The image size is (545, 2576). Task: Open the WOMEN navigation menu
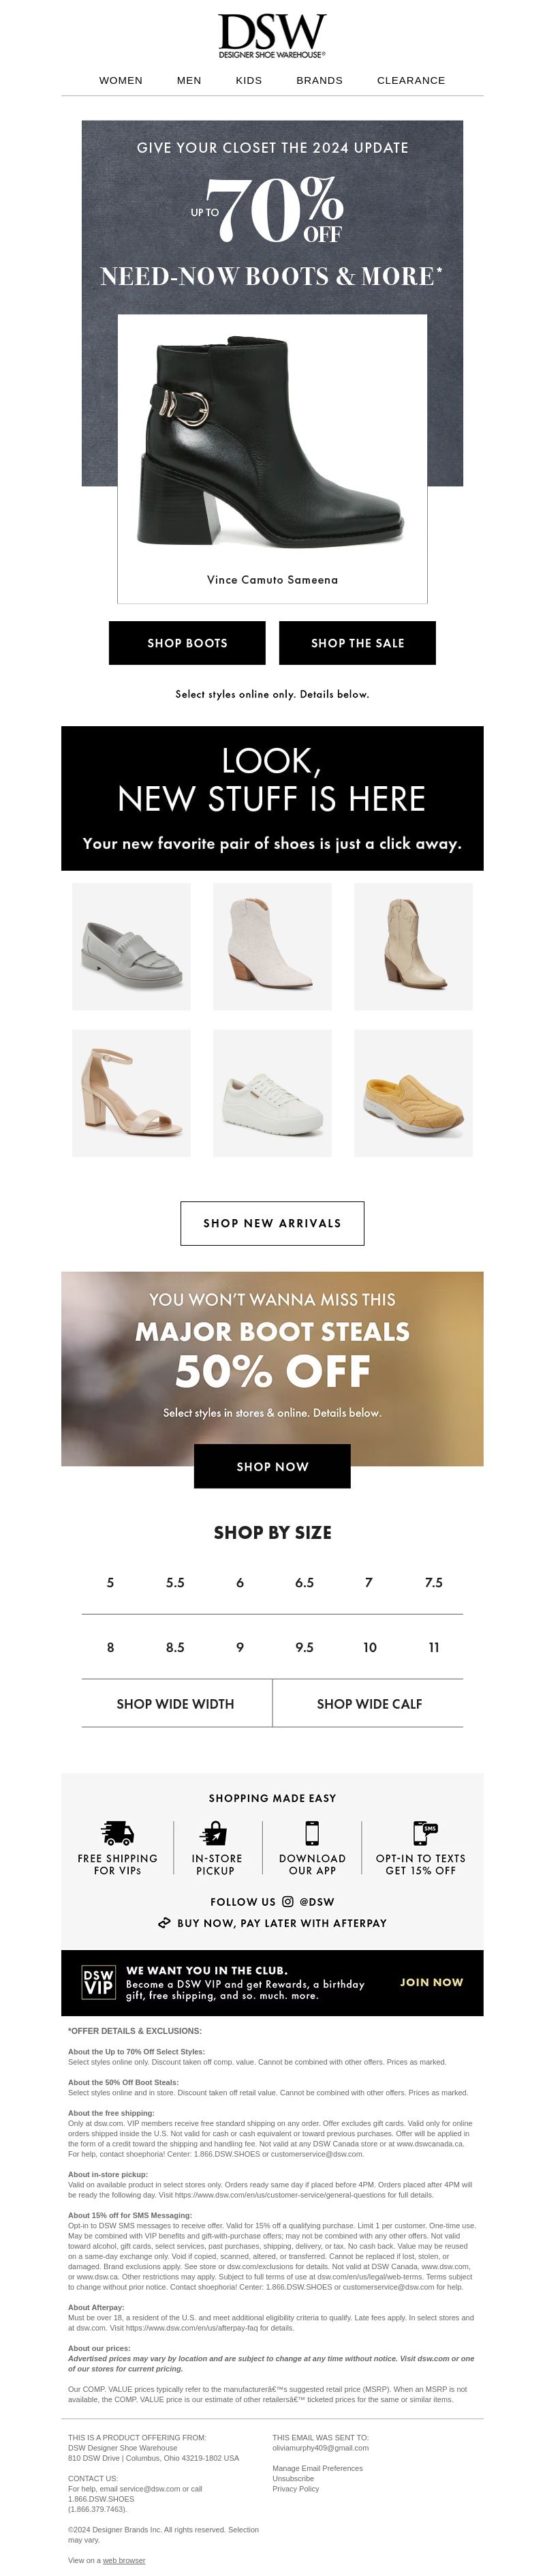pos(121,80)
